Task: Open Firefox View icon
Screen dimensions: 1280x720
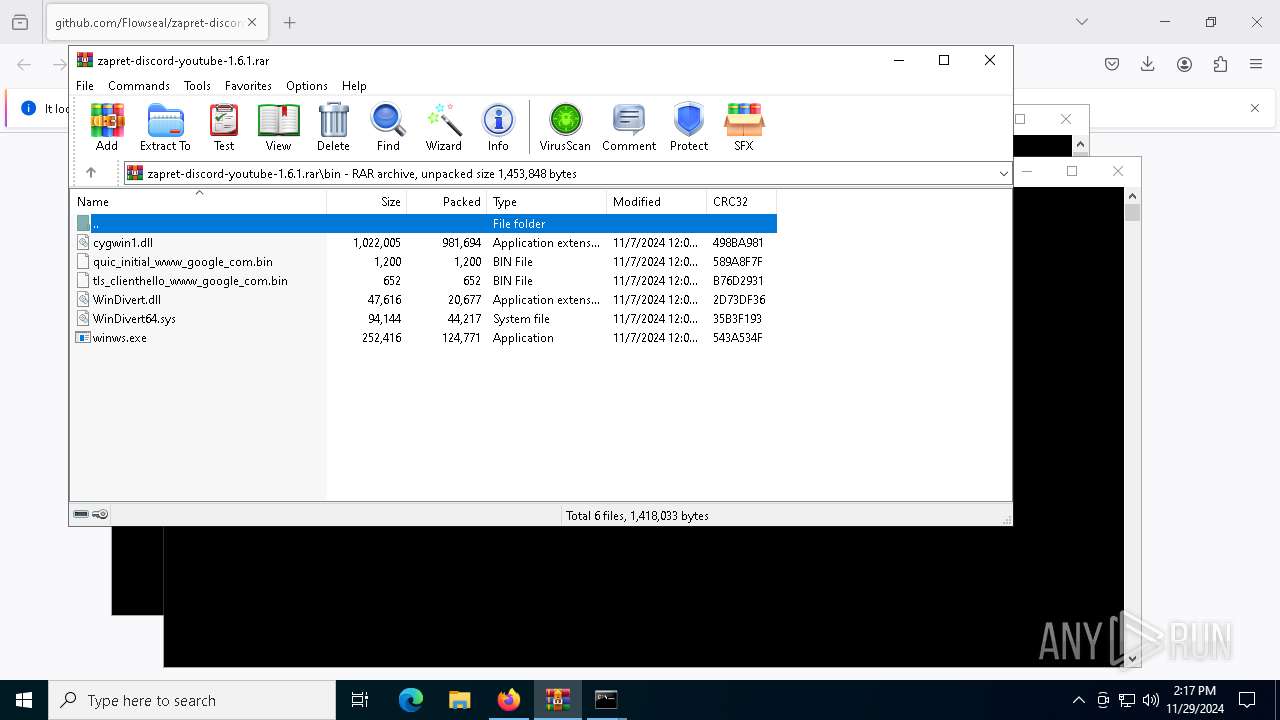Action: pyautogui.click(x=20, y=22)
